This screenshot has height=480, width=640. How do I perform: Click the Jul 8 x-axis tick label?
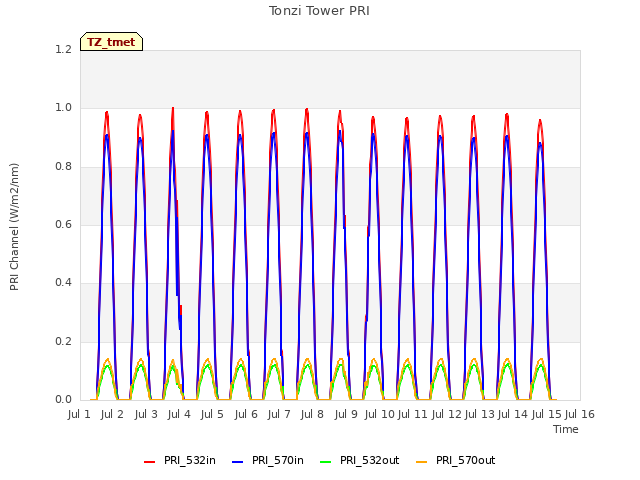[312, 414]
